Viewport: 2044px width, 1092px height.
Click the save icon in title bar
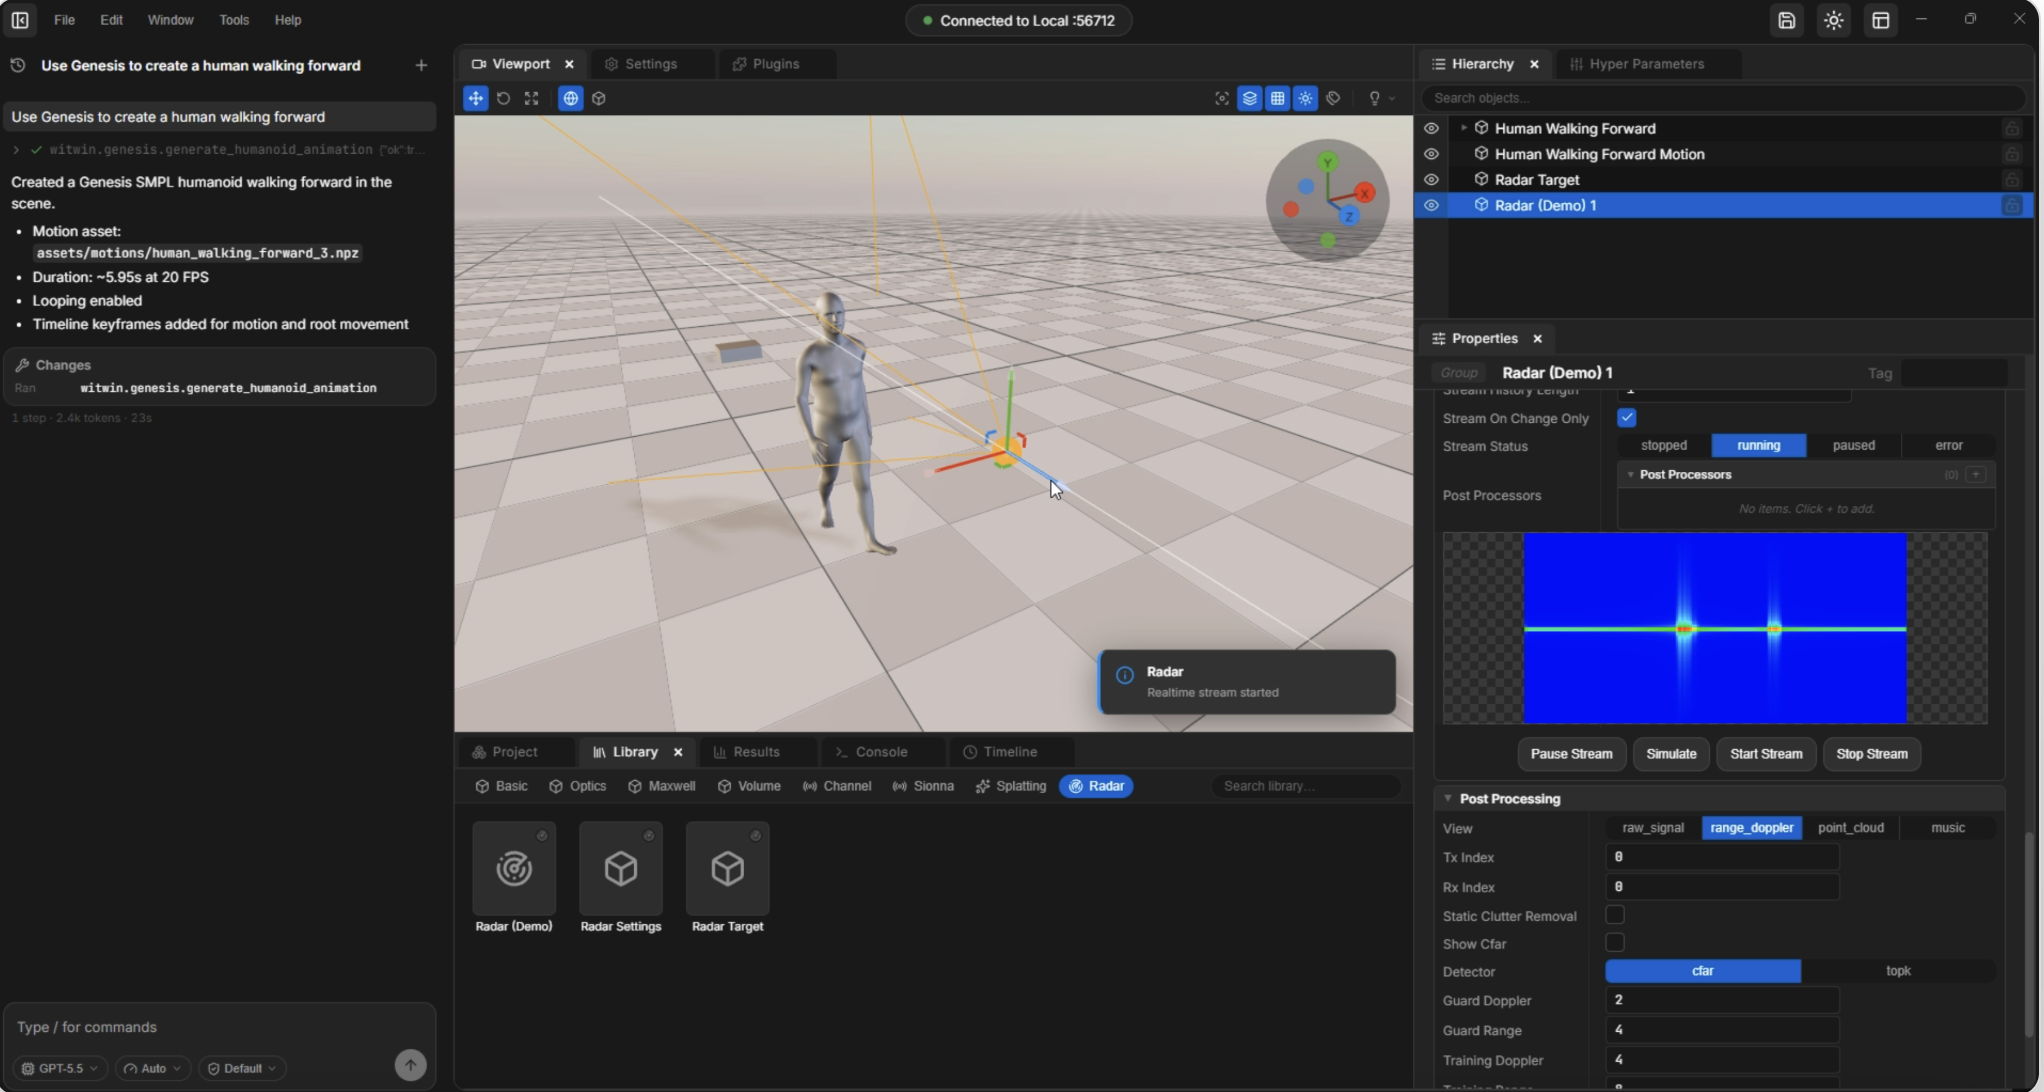pos(1786,20)
